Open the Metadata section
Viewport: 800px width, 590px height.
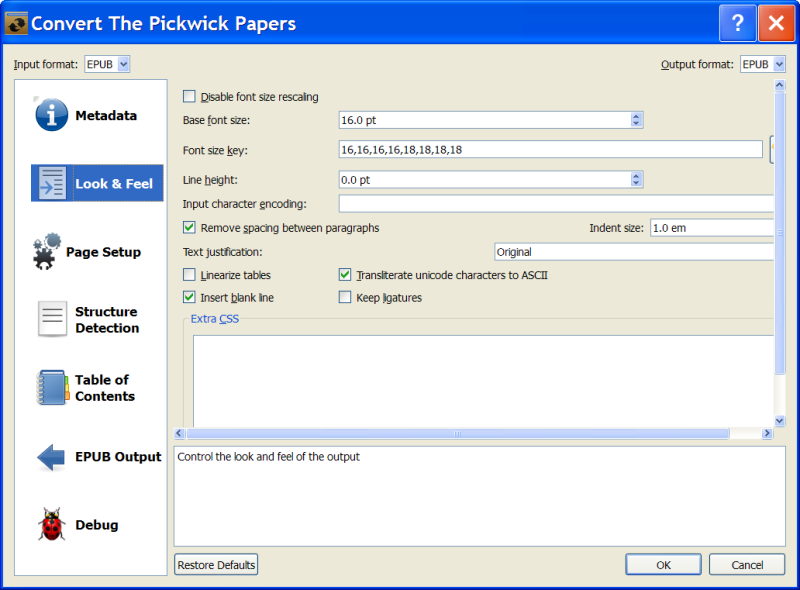click(x=97, y=115)
